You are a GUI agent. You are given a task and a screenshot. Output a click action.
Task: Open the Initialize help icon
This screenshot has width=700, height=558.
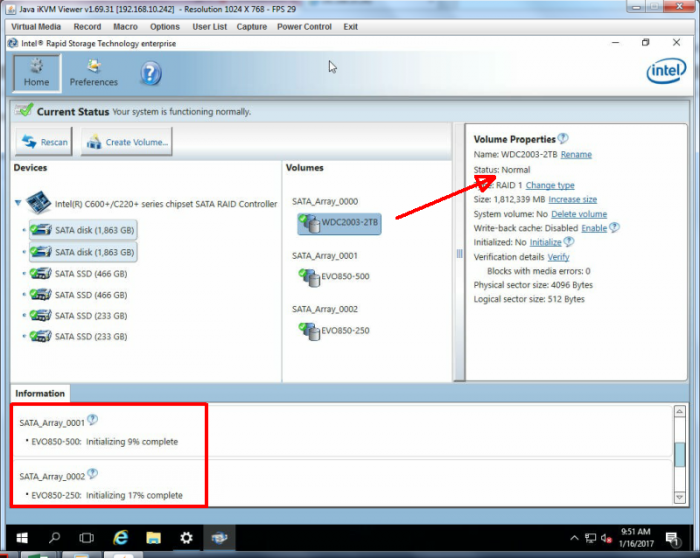pyautogui.click(x=569, y=242)
